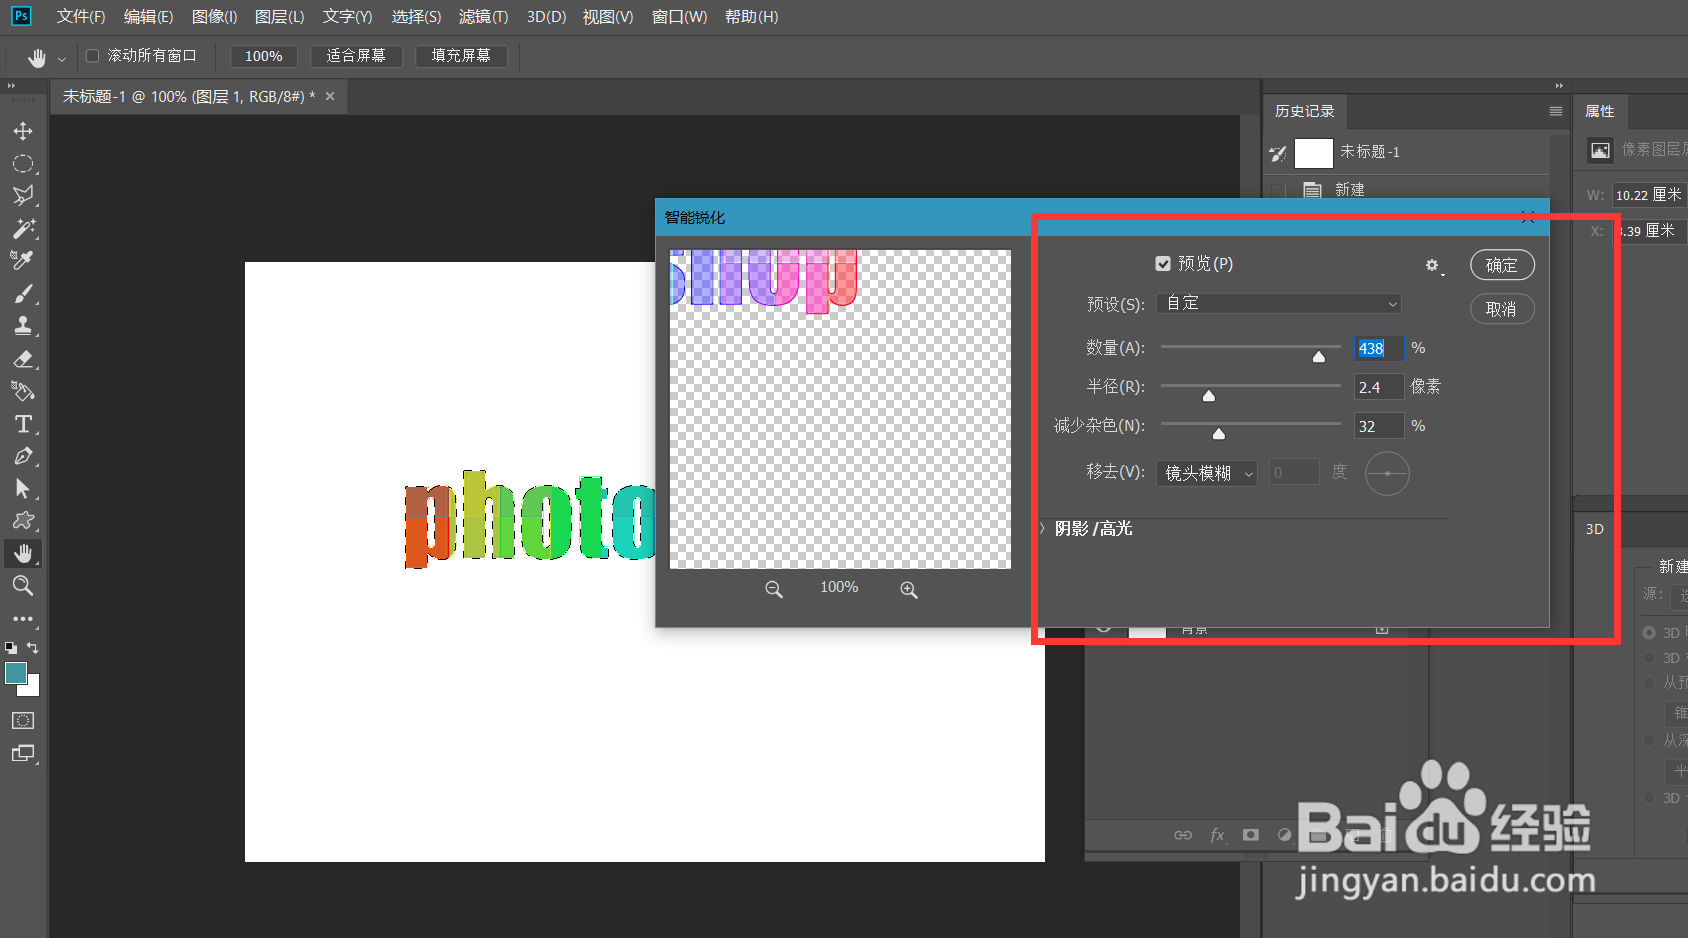The height and width of the screenshot is (938, 1688).
Task: Select the Polygonal Lasso tool
Action: pyautogui.click(x=23, y=196)
